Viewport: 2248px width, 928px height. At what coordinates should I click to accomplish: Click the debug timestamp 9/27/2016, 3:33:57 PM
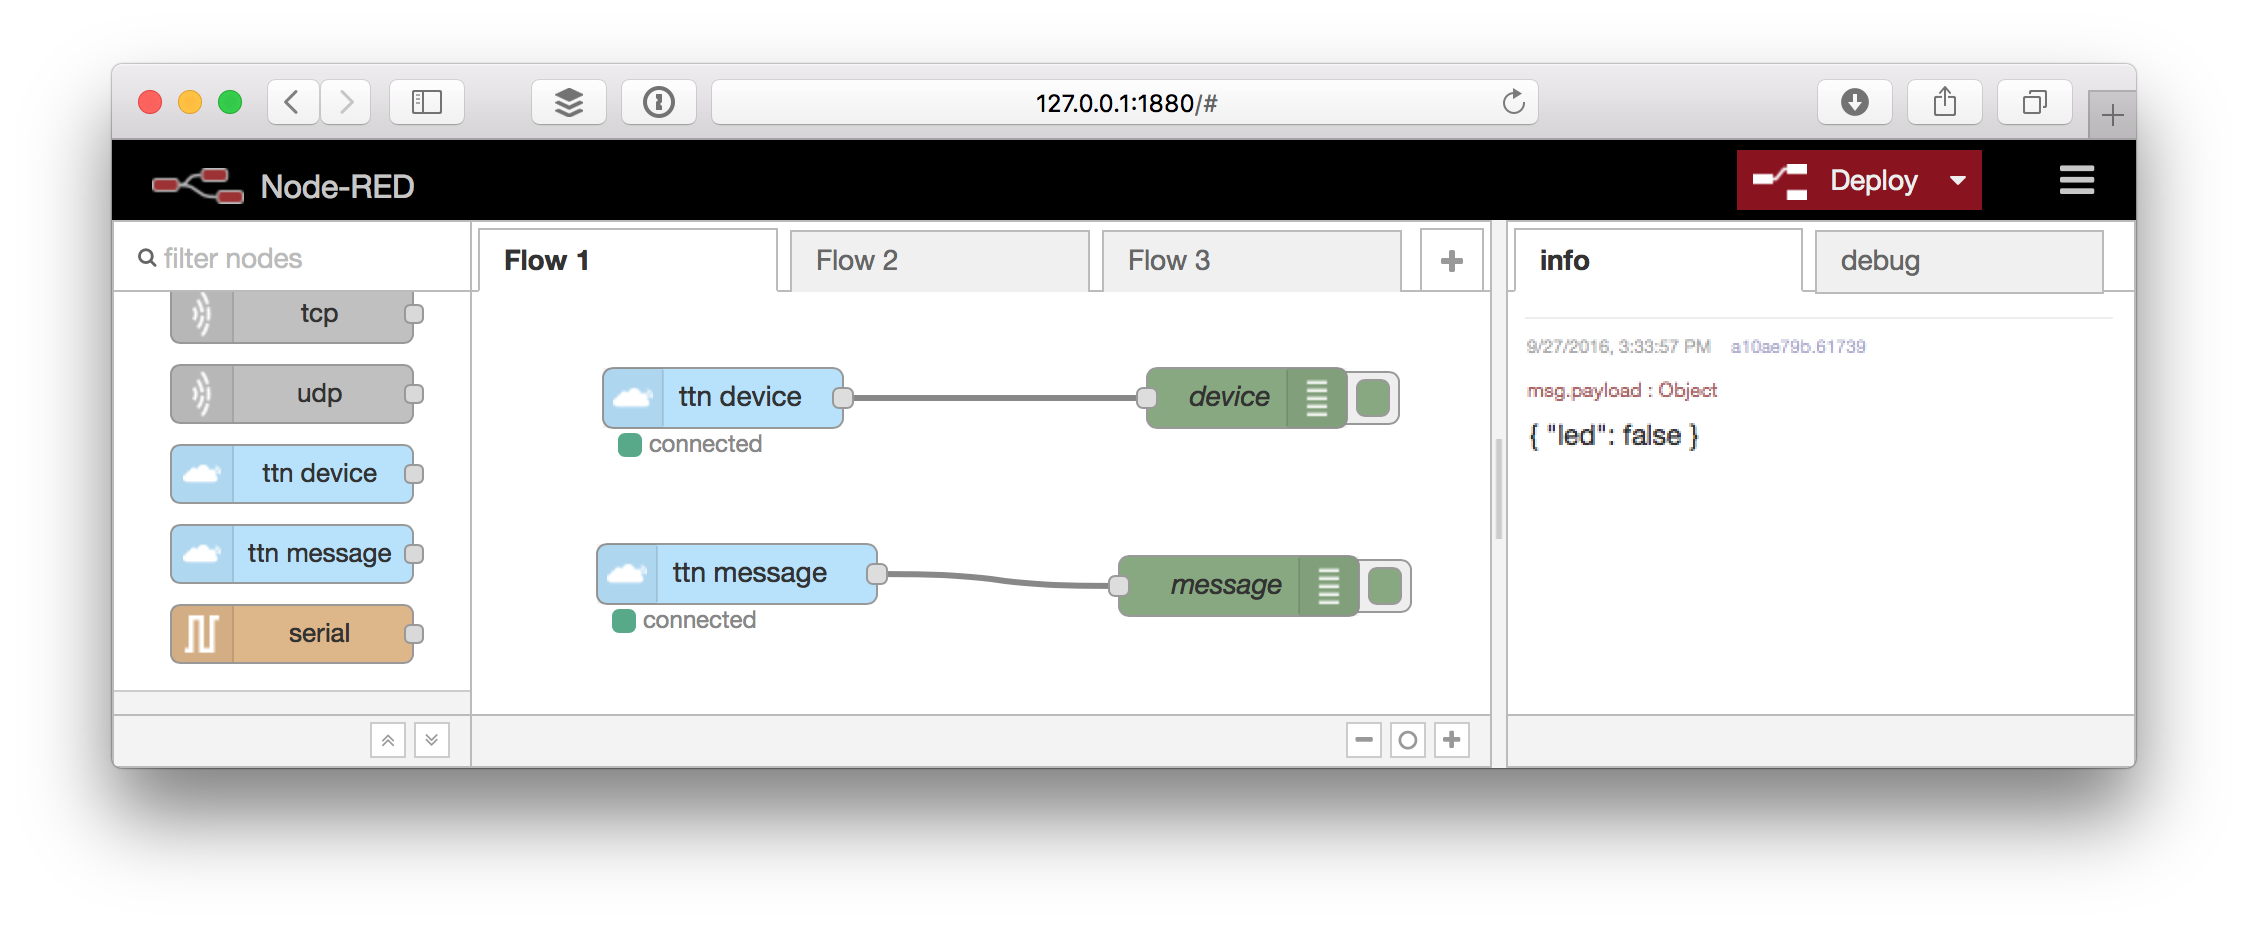tap(1618, 347)
